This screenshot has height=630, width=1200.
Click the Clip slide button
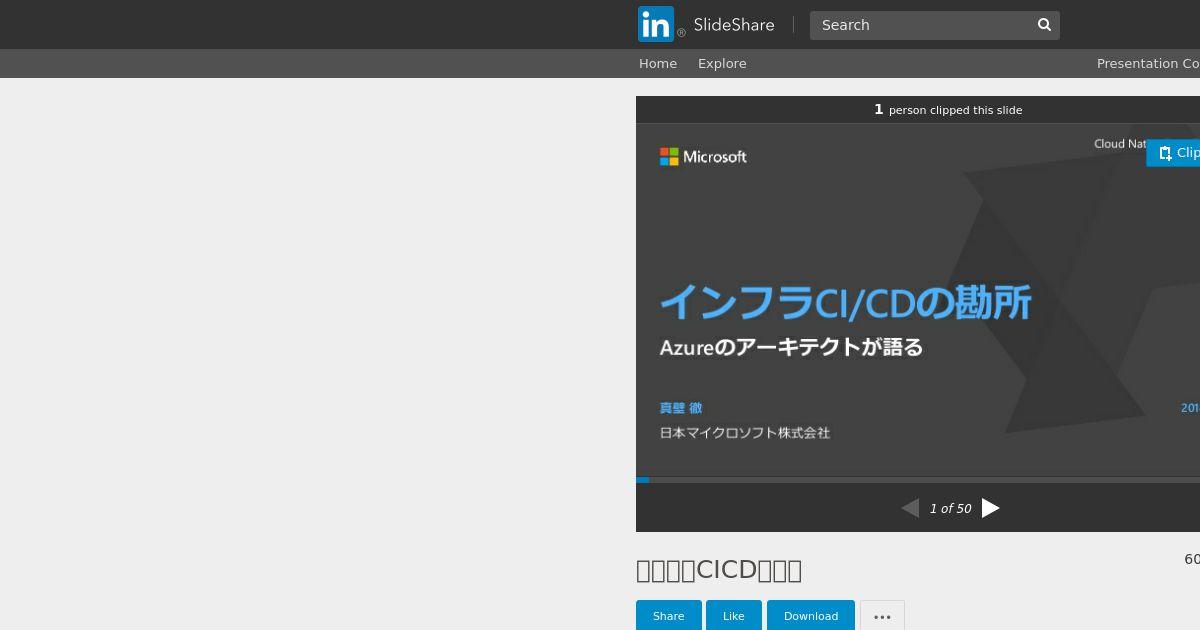click(1174, 153)
